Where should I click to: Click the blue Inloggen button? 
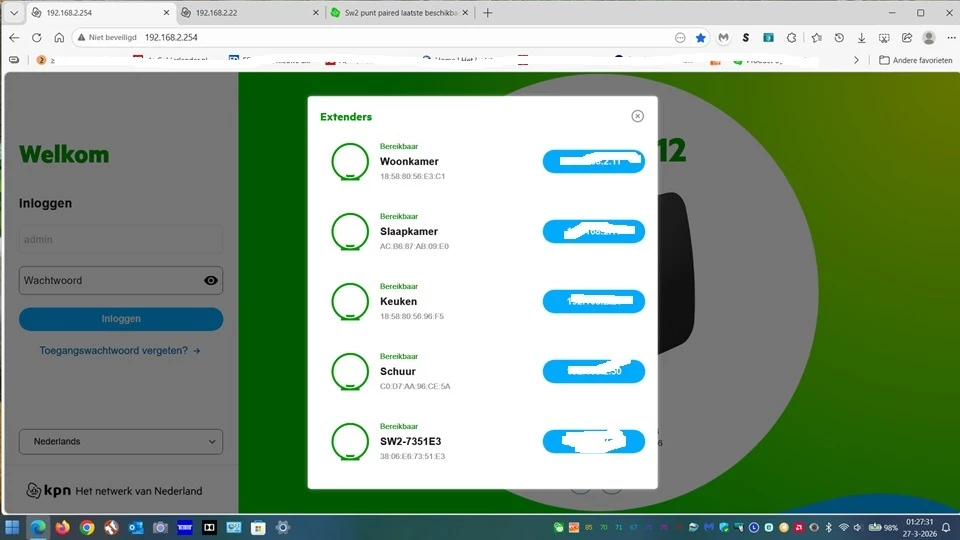coord(121,319)
